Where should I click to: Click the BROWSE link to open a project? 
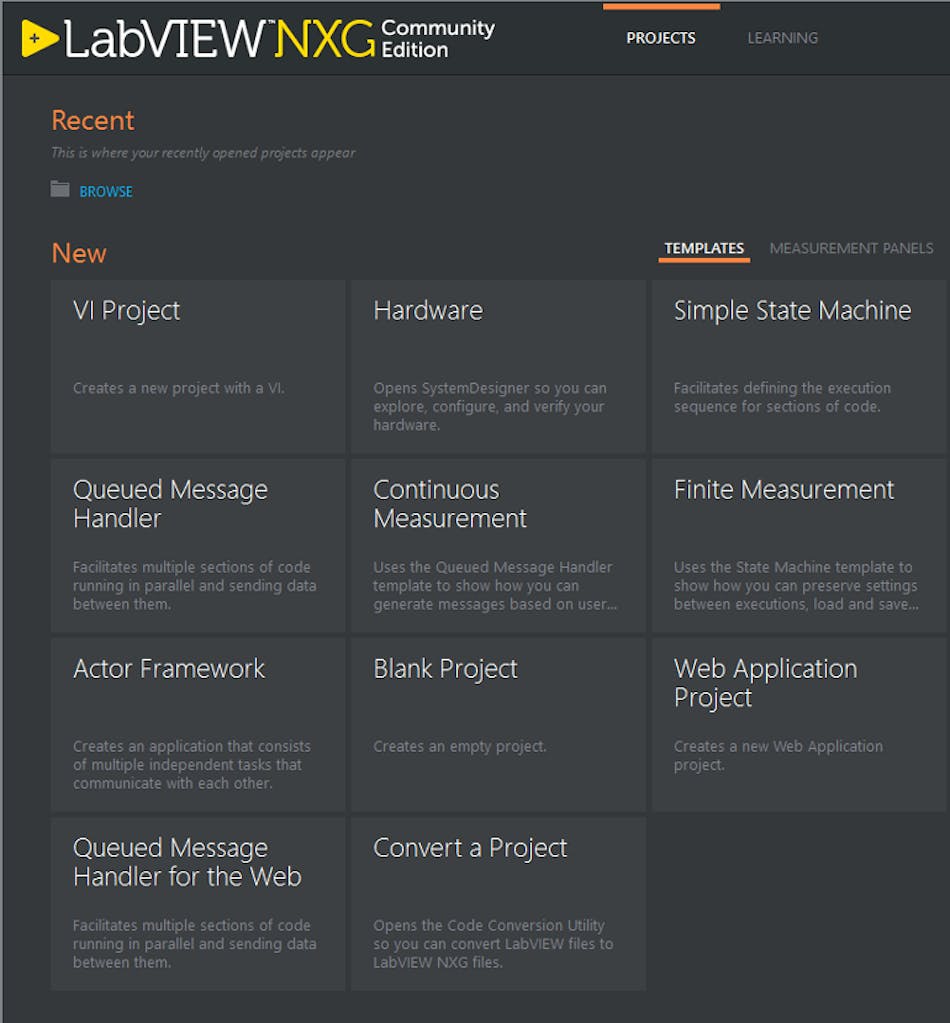pos(106,191)
